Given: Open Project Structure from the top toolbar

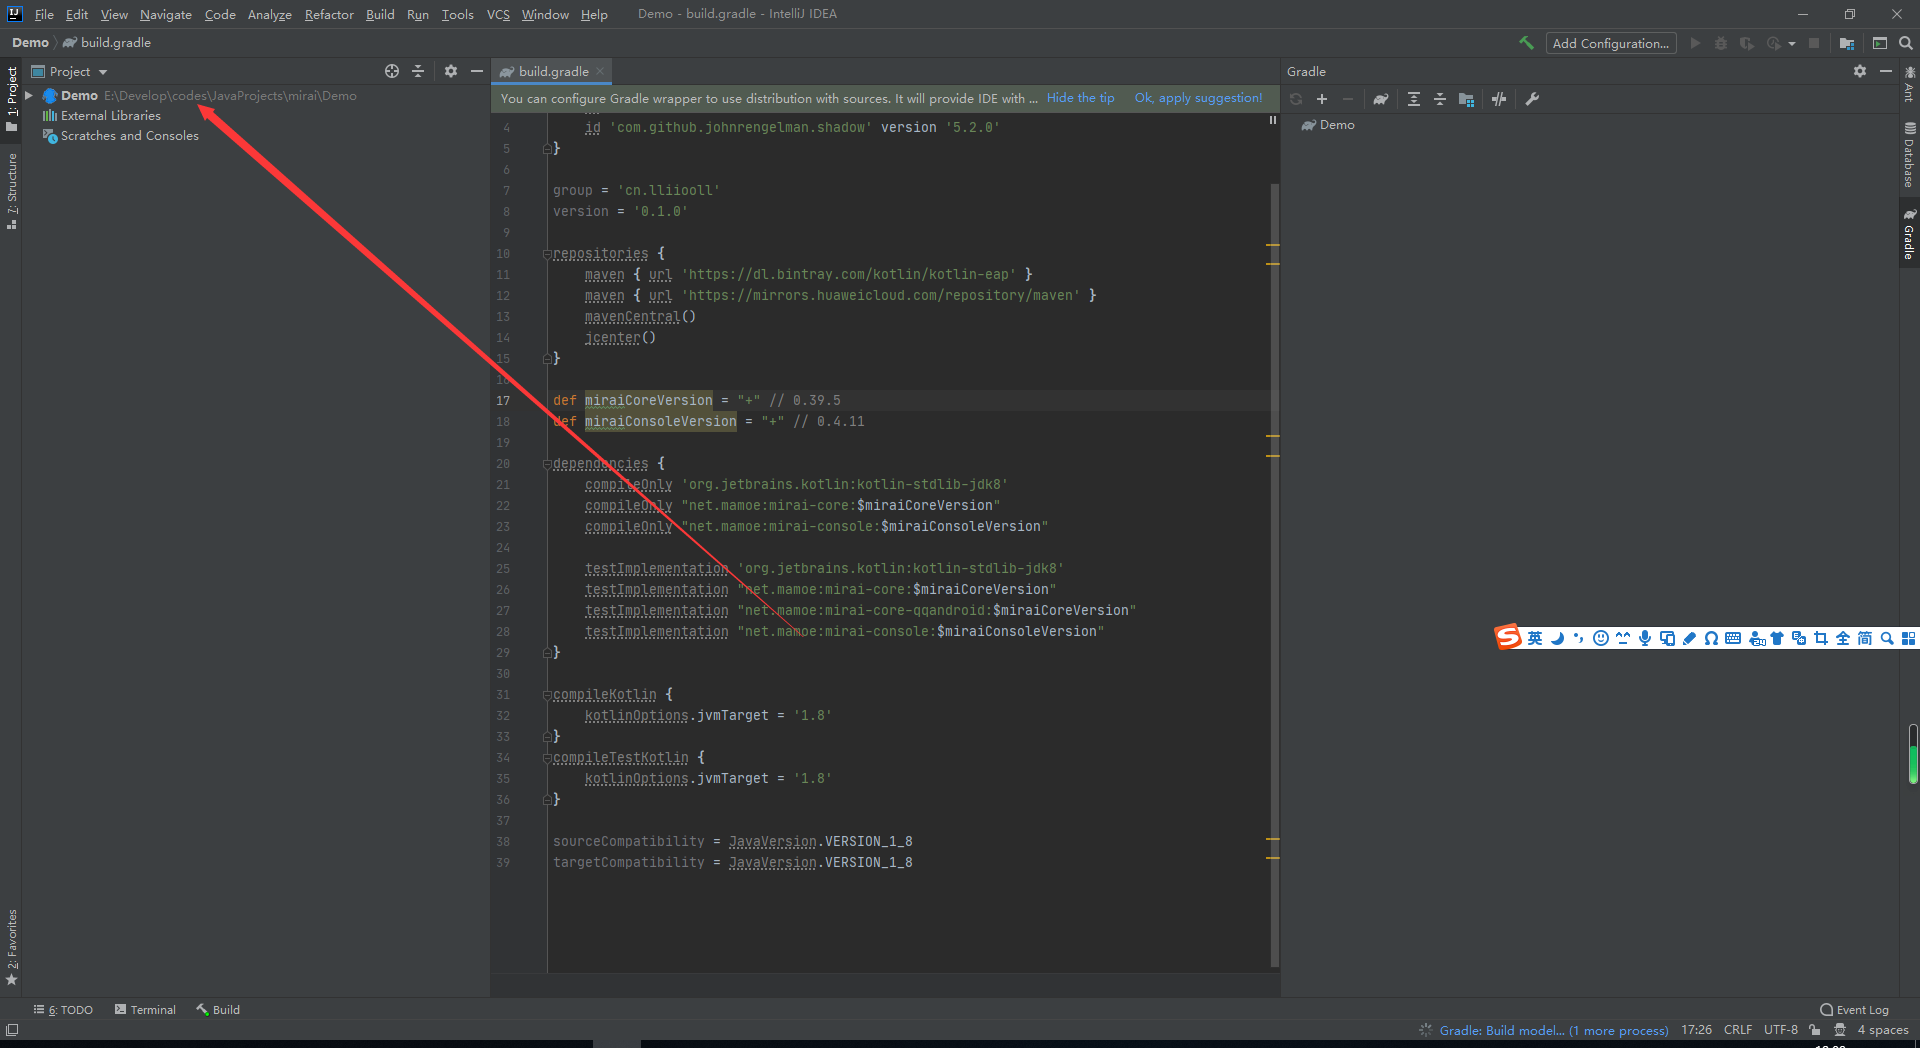Looking at the screenshot, I should (x=1847, y=43).
